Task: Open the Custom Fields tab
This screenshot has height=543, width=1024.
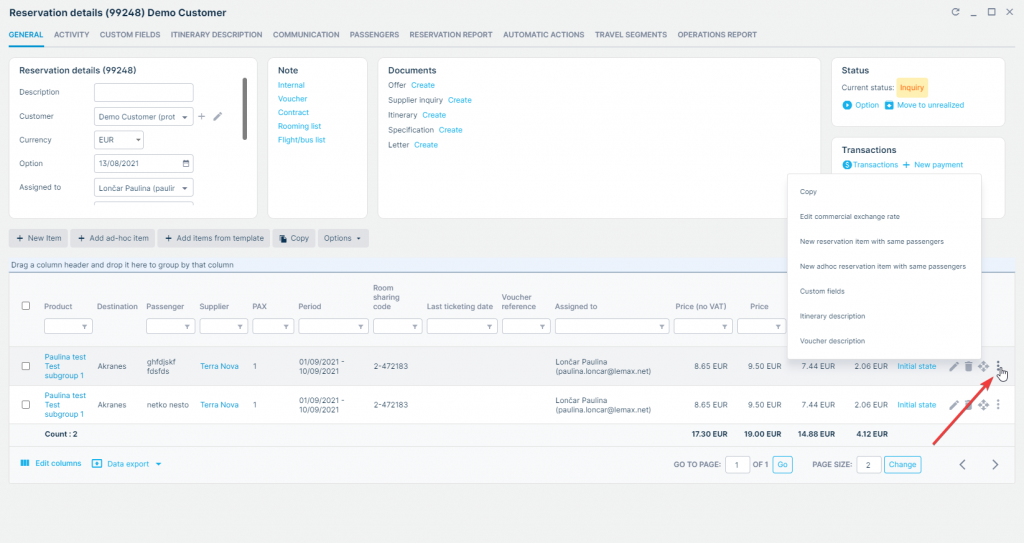Action: coord(130,35)
